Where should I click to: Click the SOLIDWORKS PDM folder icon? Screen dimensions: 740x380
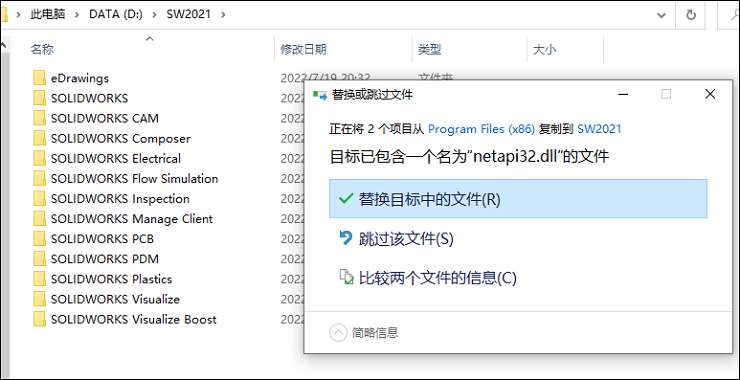click(39, 259)
